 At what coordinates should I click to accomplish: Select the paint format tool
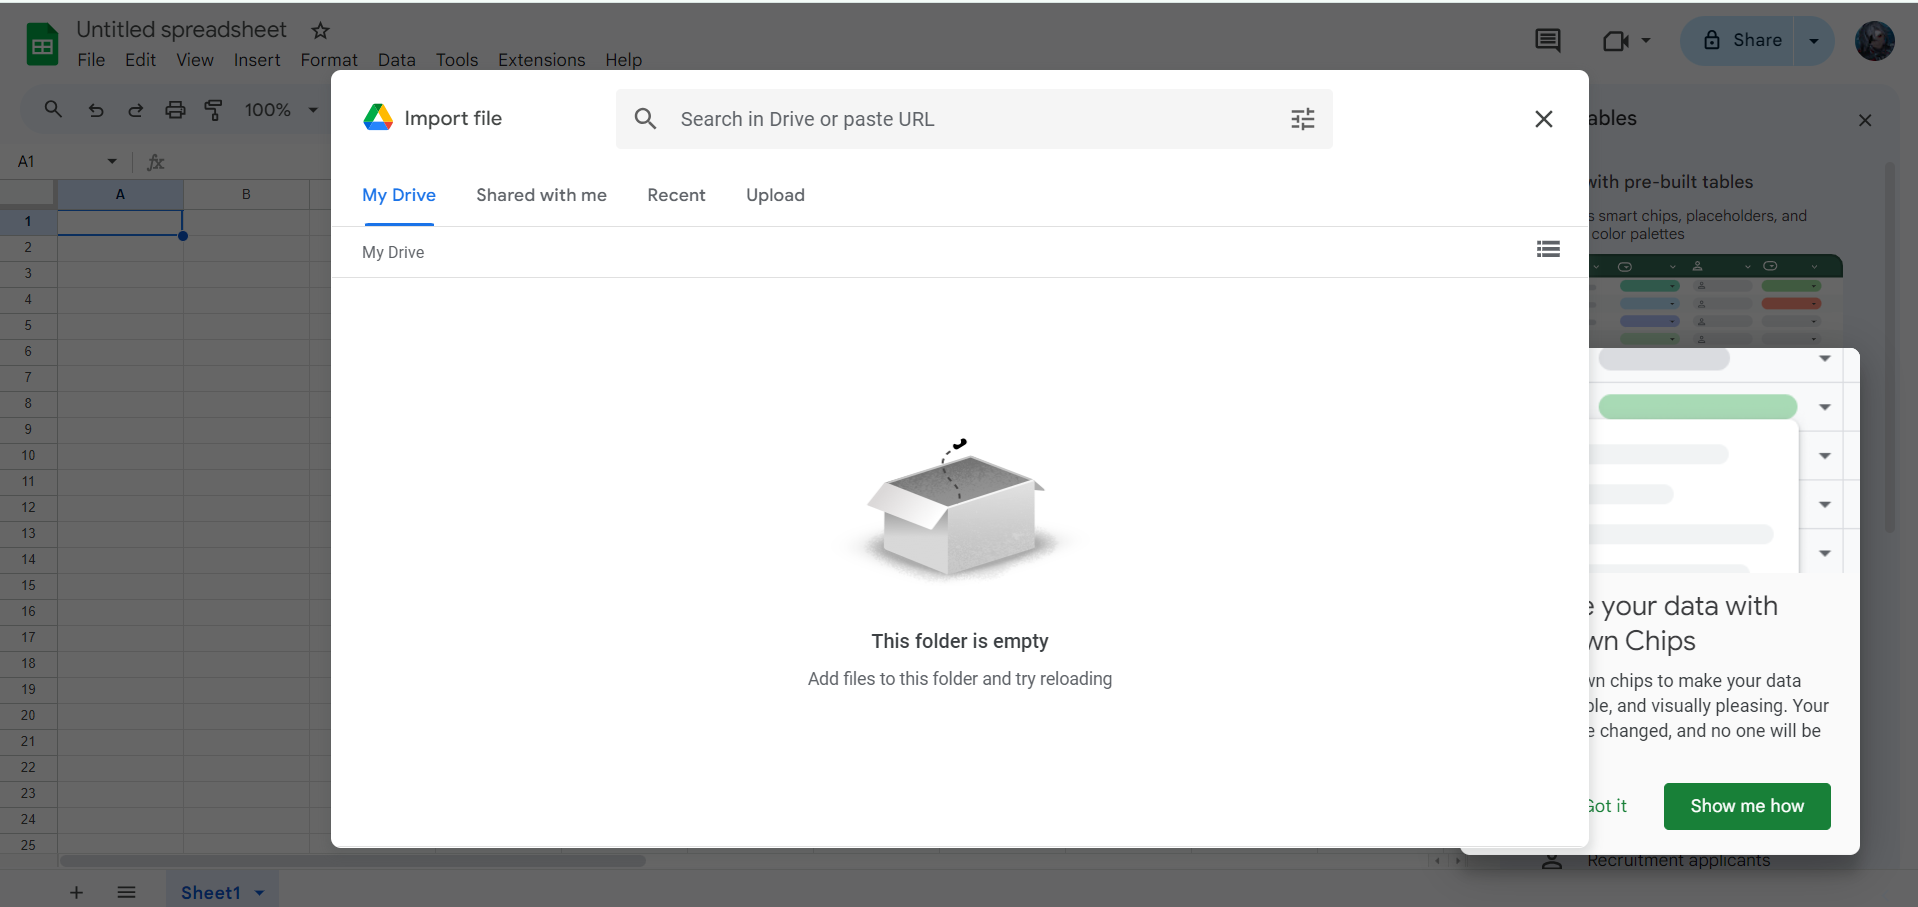pyautogui.click(x=214, y=110)
